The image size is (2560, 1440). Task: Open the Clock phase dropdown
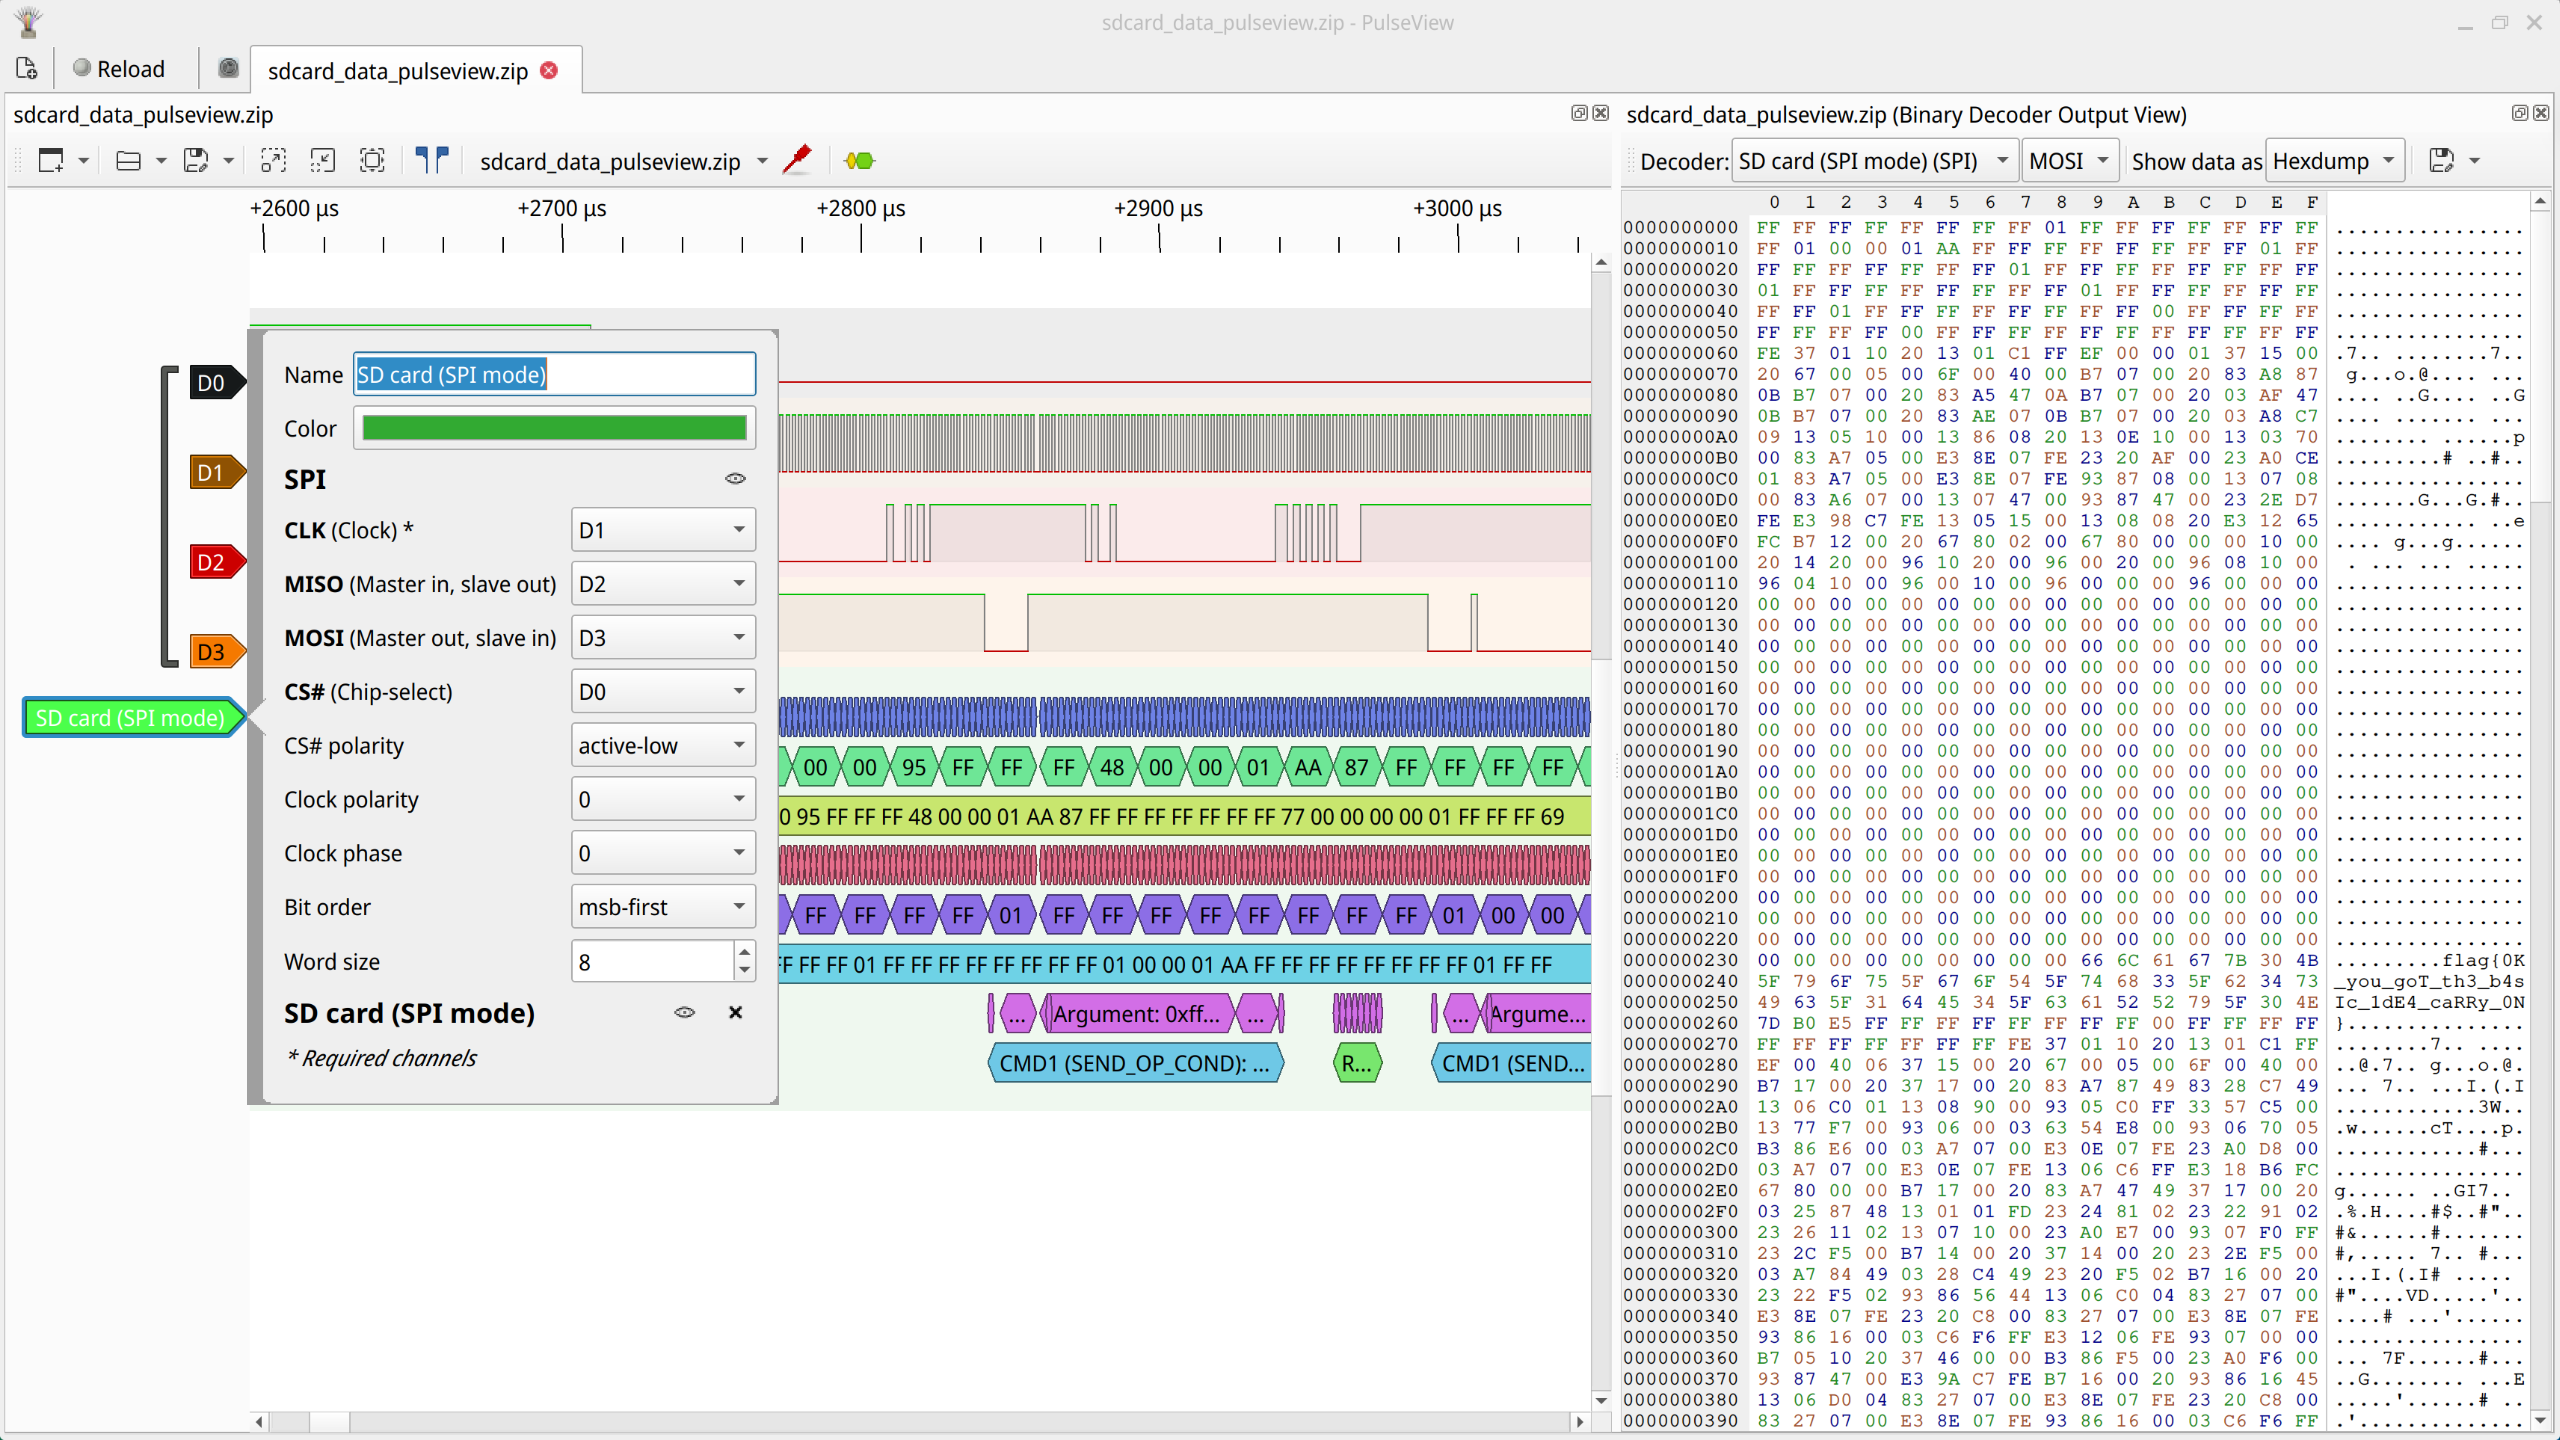click(663, 853)
